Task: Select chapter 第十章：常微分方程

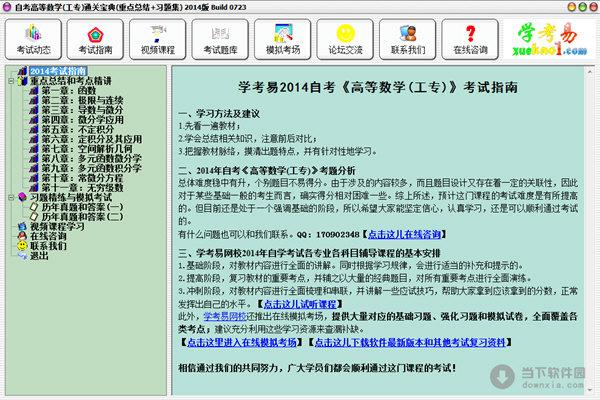Action: 82,178
